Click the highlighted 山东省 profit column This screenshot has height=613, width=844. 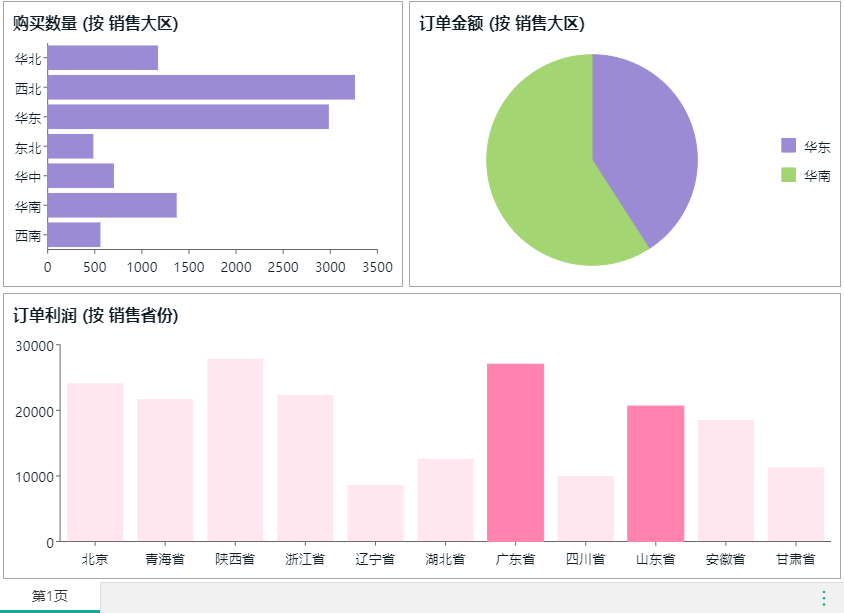click(x=655, y=474)
